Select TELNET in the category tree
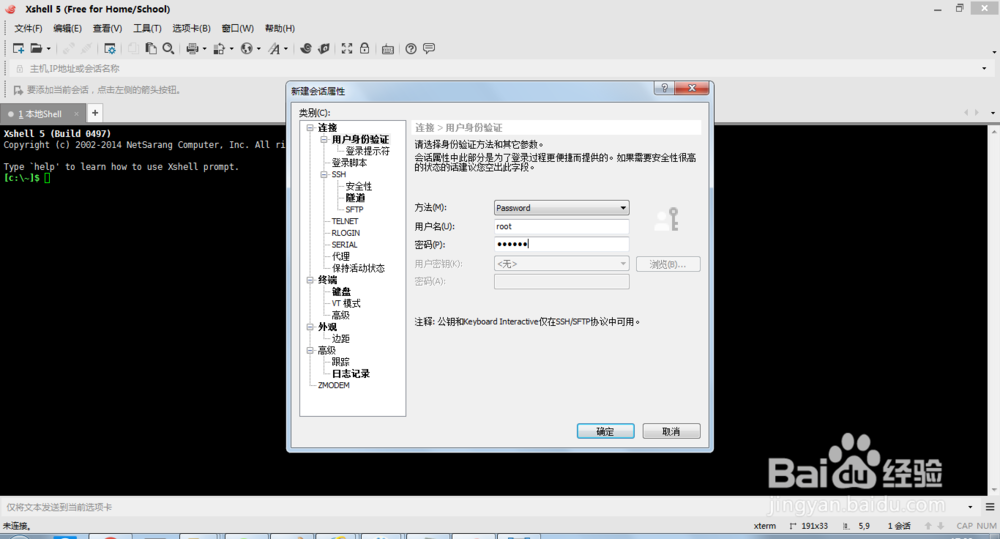This screenshot has width=1000, height=539. tap(344, 221)
